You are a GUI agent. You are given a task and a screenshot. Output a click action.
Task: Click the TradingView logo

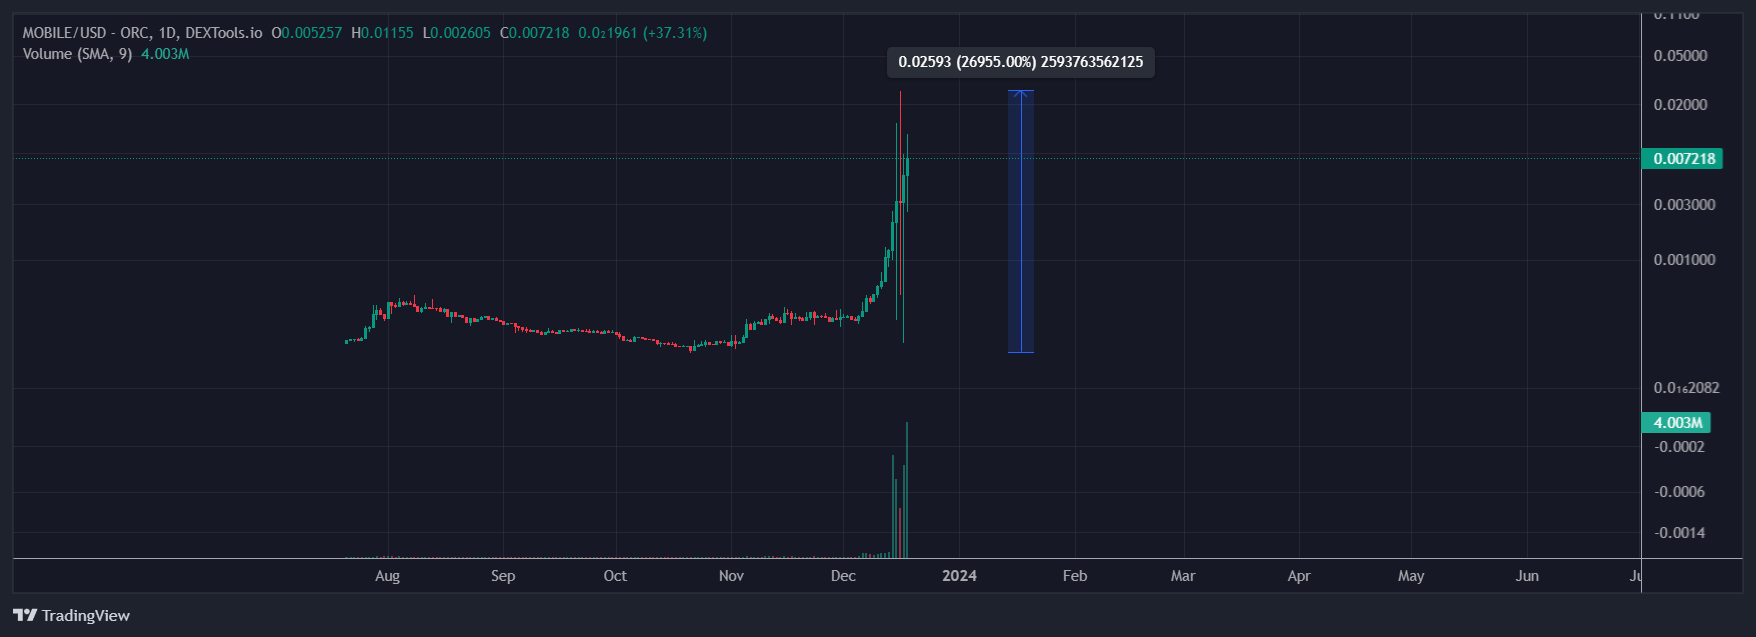click(71, 615)
